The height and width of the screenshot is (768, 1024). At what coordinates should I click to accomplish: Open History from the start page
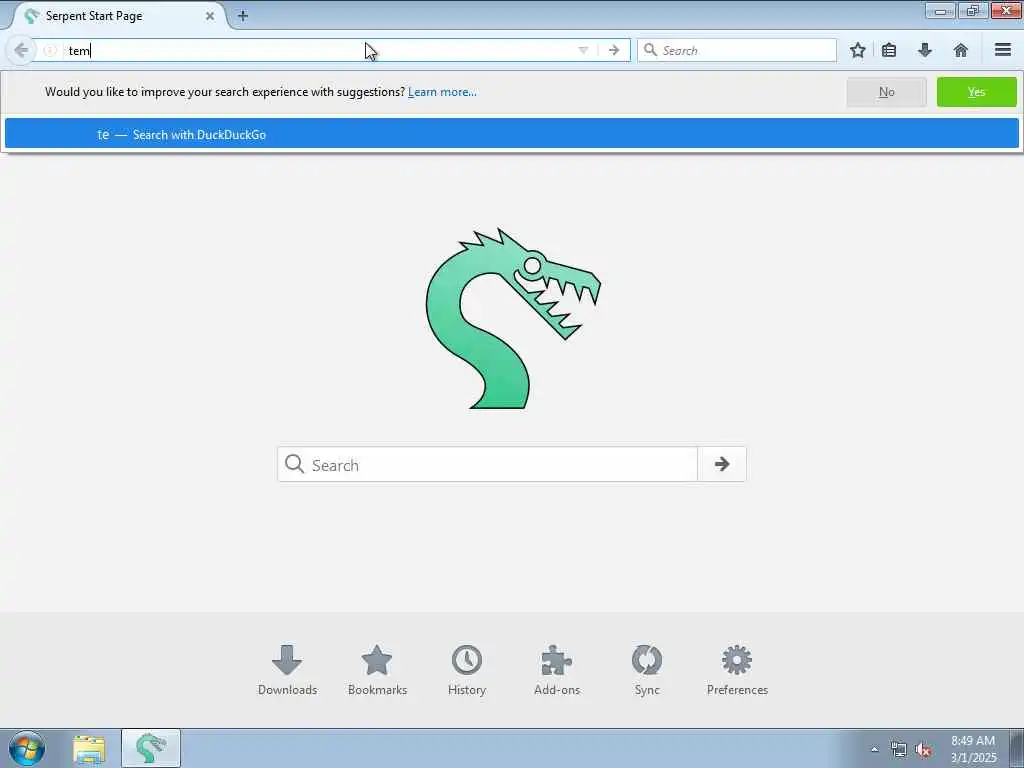click(x=467, y=670)
